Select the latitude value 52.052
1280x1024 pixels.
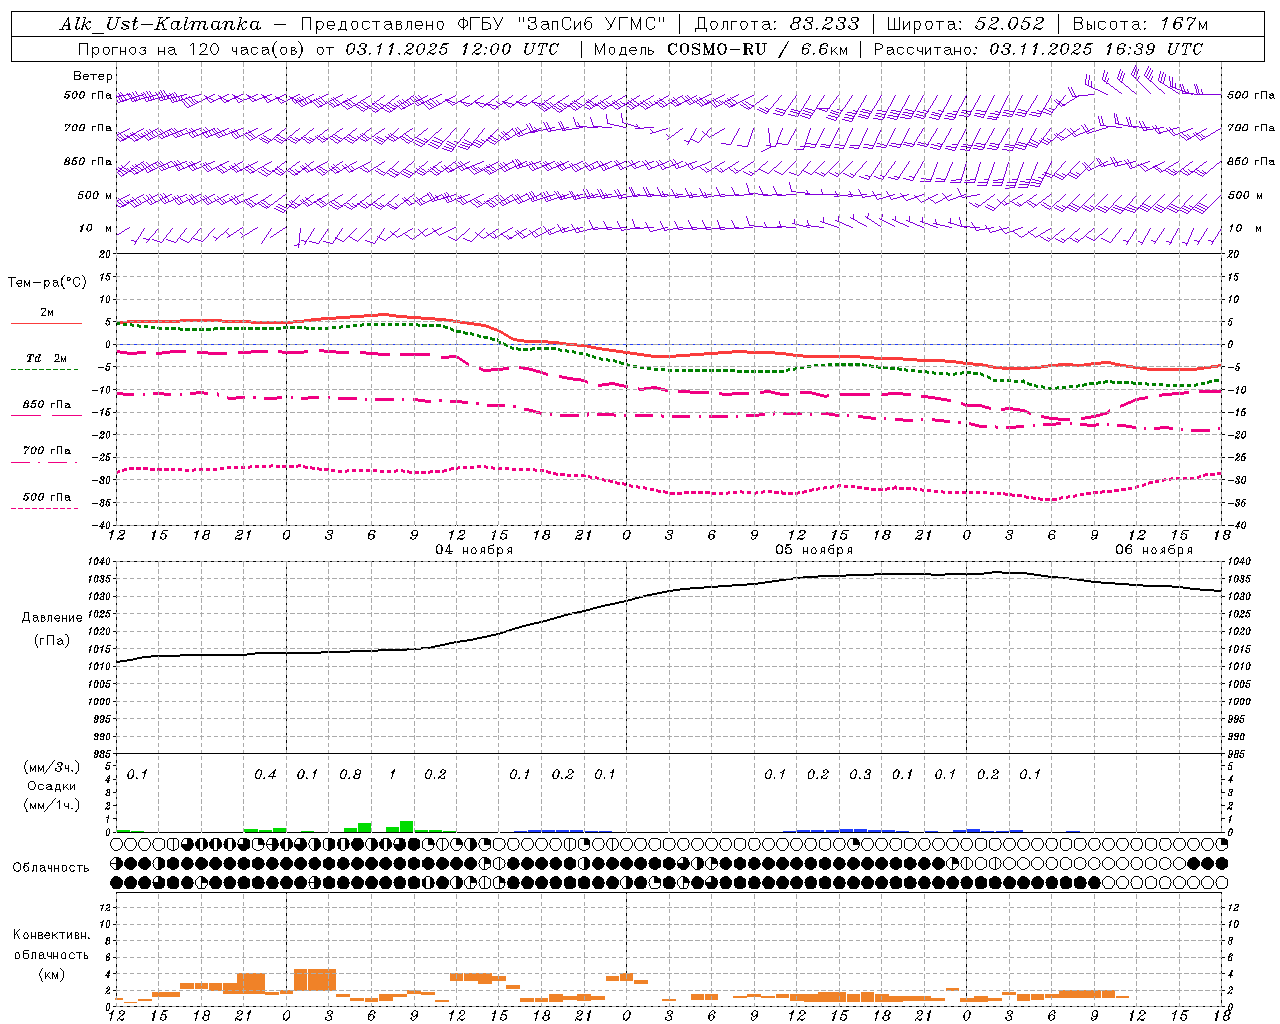[1010, 24]
